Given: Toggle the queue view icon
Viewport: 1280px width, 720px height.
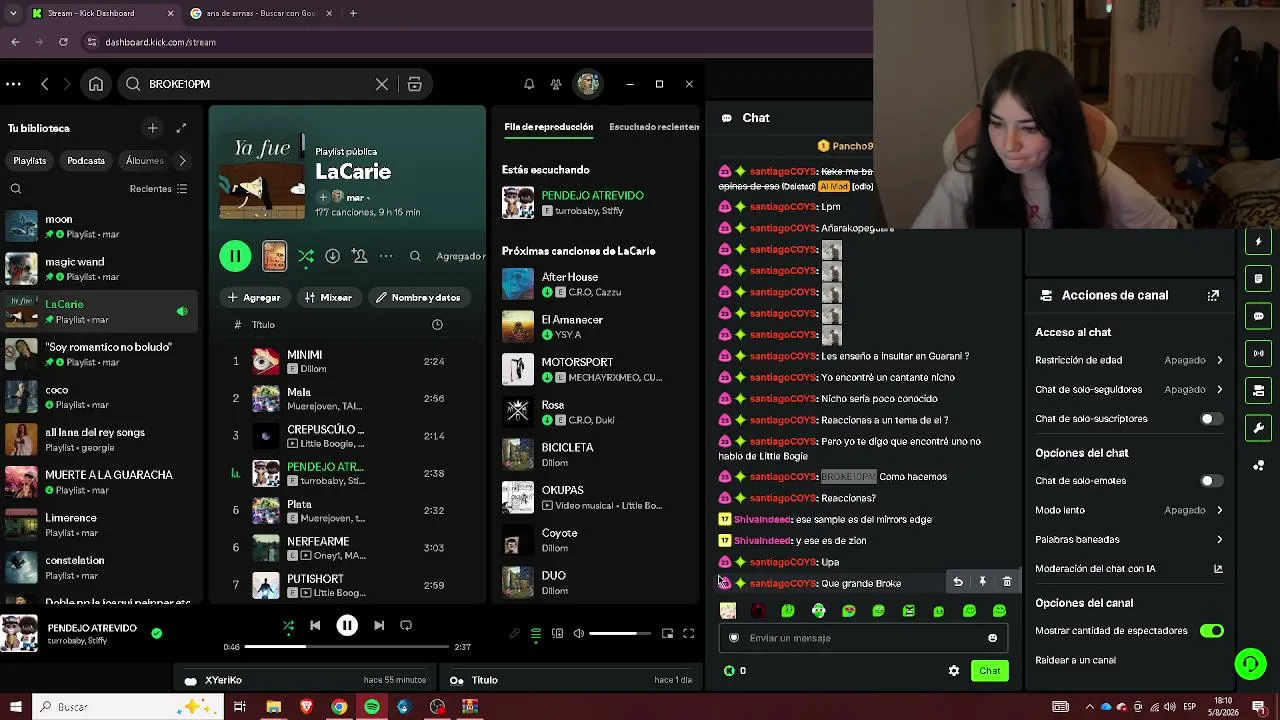Looking at the screenshot, I should coord(536,633).
